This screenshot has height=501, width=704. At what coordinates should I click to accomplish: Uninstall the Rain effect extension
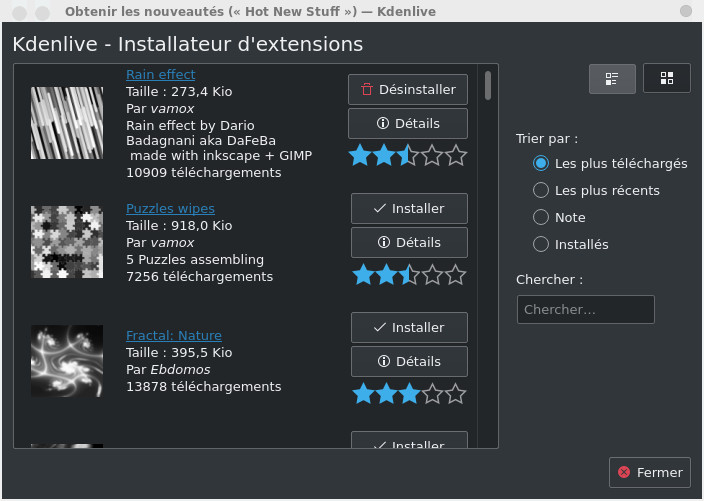[x=408, y=89]
